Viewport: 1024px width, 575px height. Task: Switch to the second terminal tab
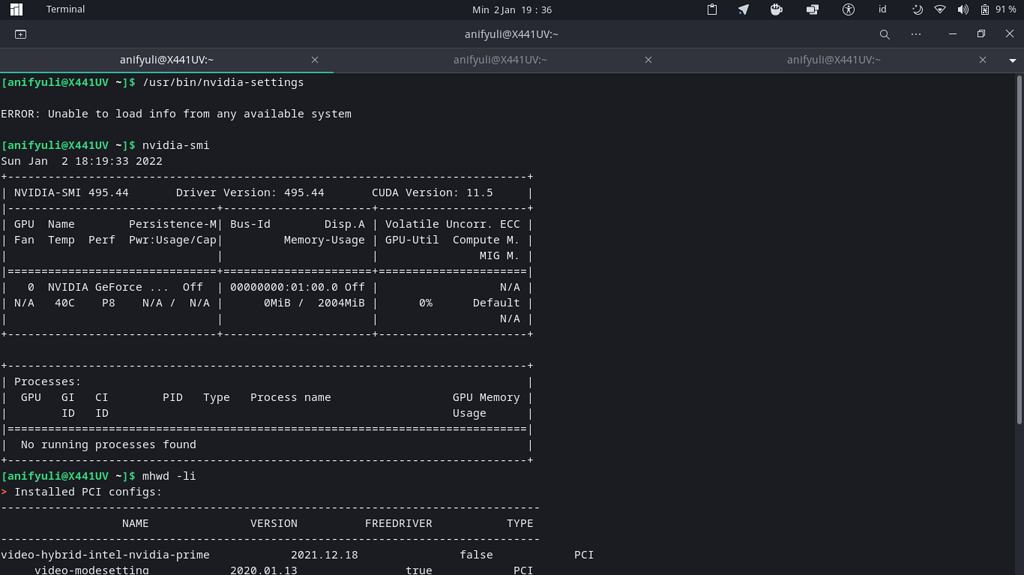(x=500, y=60)
